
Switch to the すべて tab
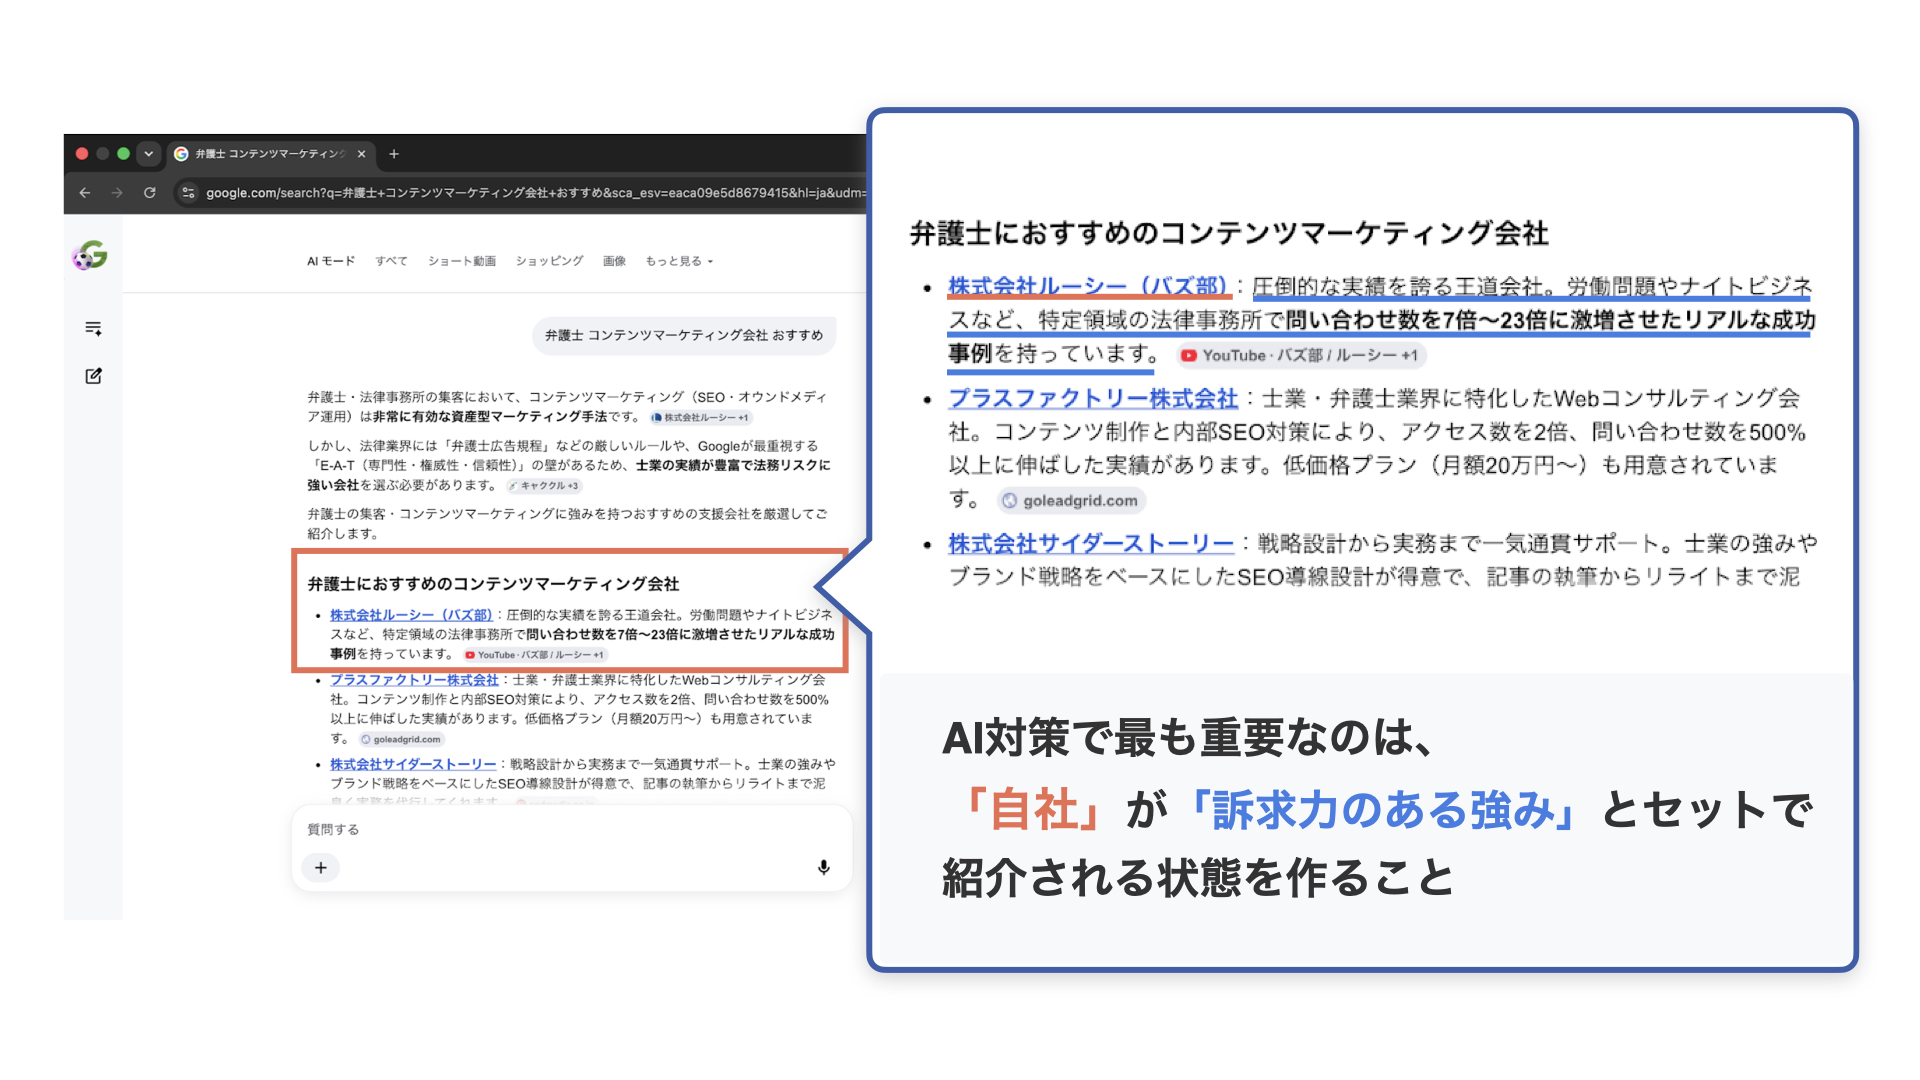(391, 261)
